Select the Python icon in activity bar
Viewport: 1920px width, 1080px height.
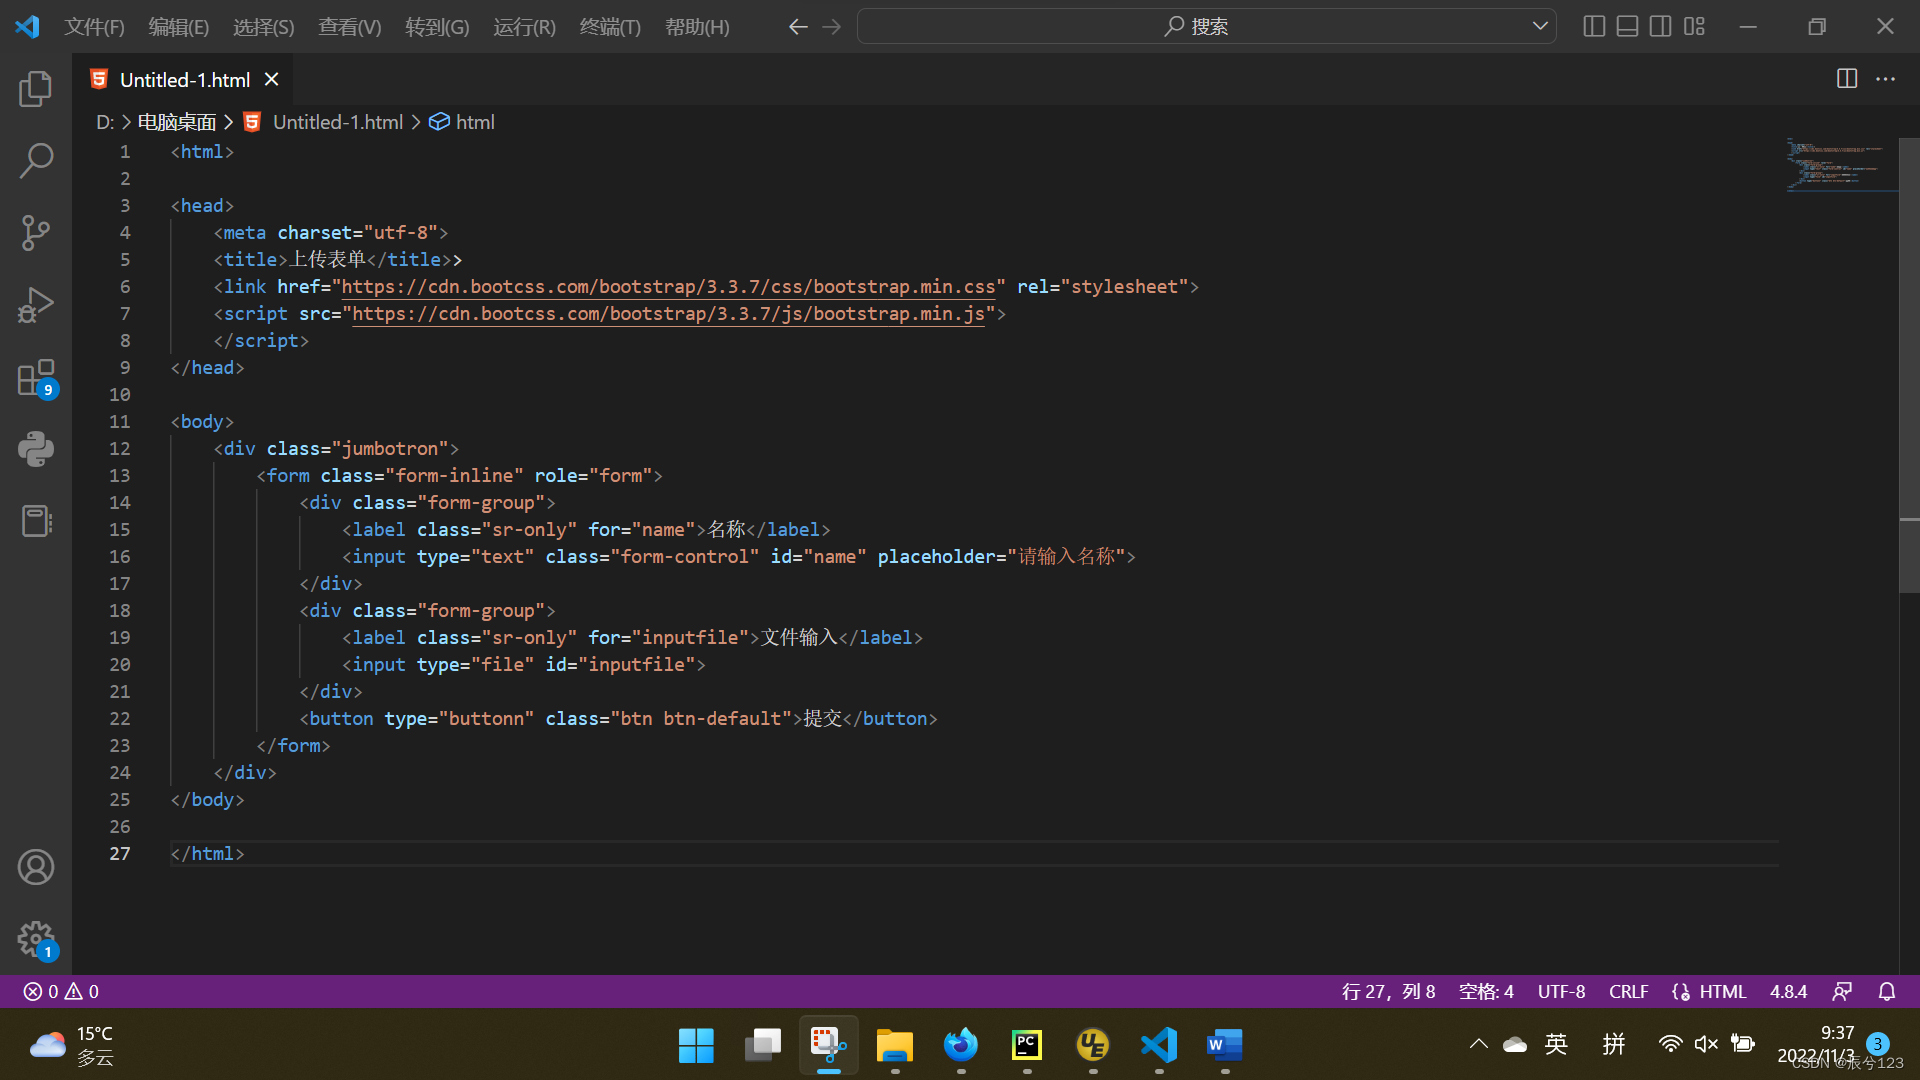click(x=36, y=448)
